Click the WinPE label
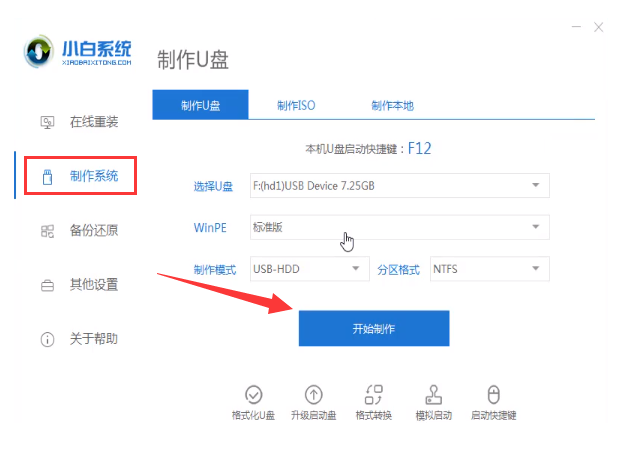The height and width of the screenshot is (461, 624). pos(210,228)
